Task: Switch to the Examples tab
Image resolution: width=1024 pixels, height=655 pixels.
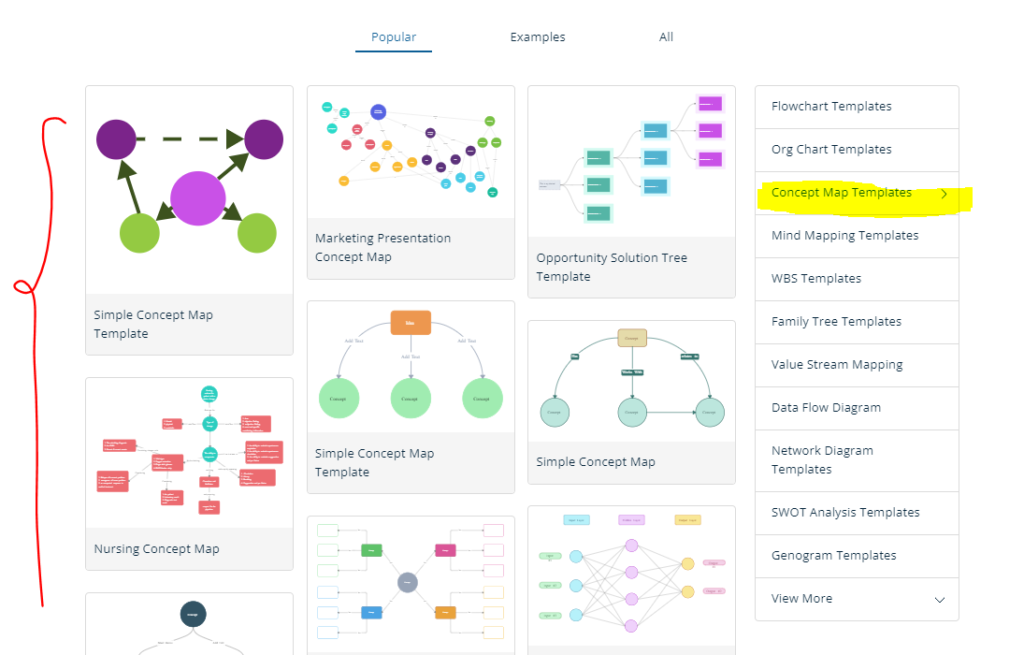Action: (537, 37)
